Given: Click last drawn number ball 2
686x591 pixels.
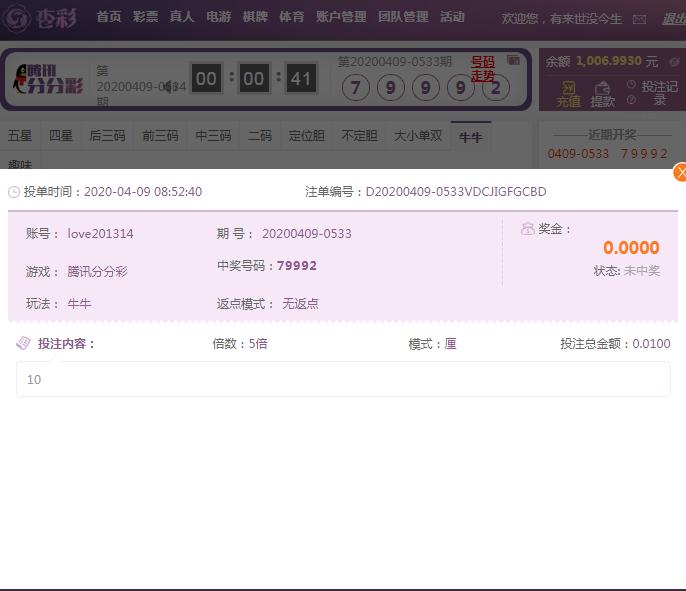Looking at the screenshot, I should point(495,87).
